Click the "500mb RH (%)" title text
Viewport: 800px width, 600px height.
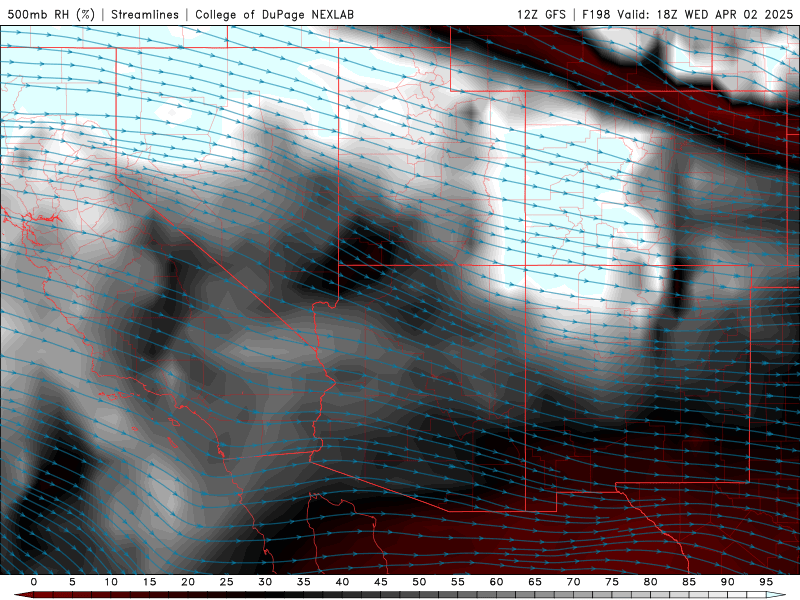[x=51, y=14]
